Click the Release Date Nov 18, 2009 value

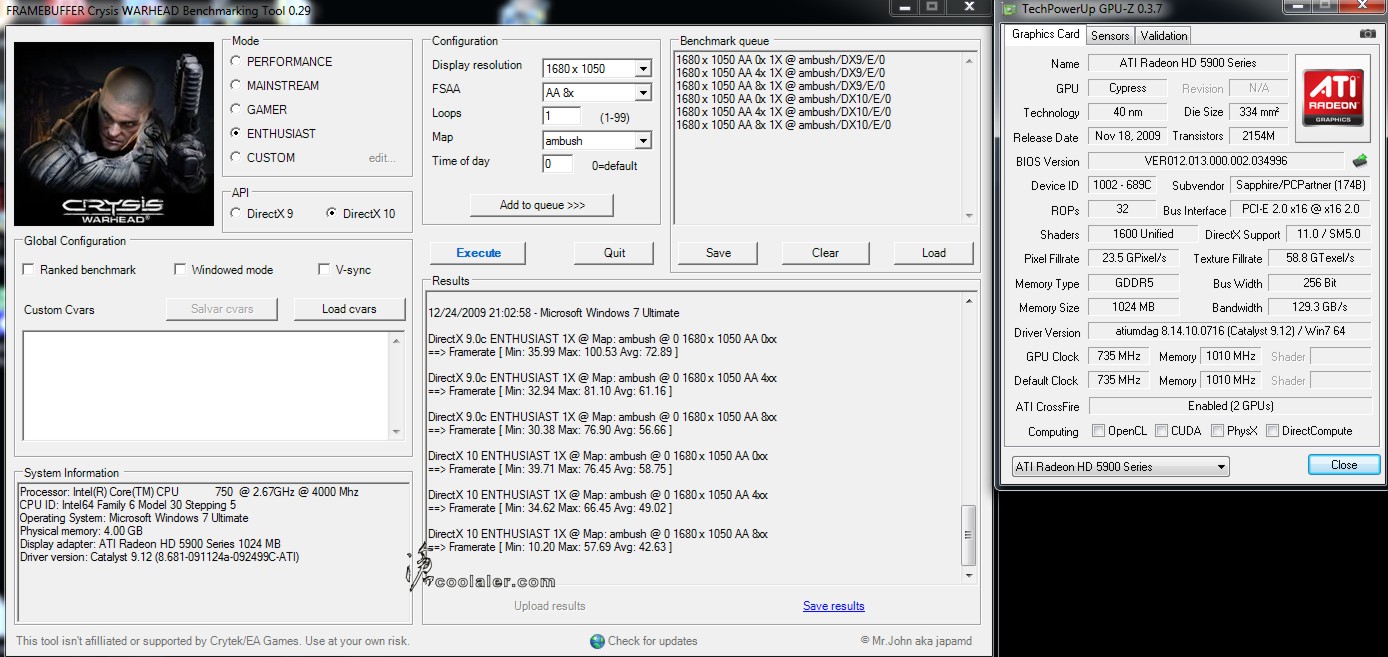(x=1128, y=137)
